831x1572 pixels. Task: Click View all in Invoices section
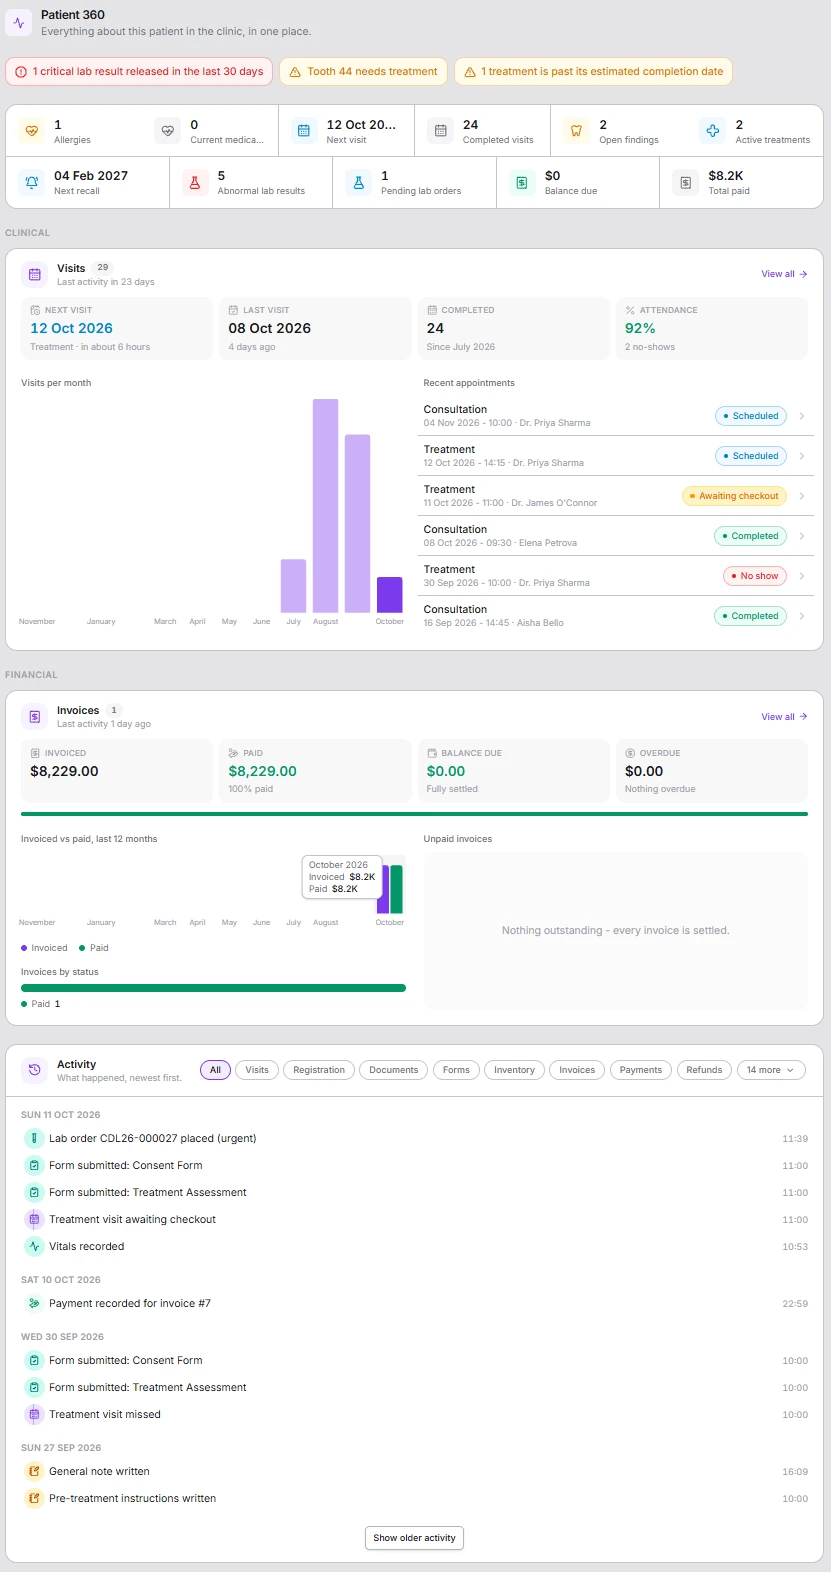pos(784,717)
